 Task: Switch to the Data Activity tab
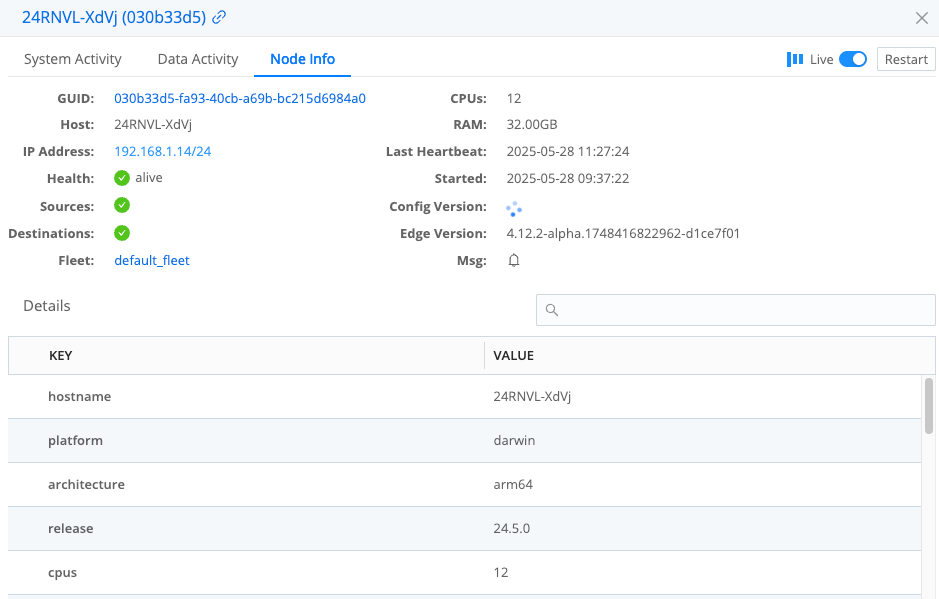tap(197, 59)
